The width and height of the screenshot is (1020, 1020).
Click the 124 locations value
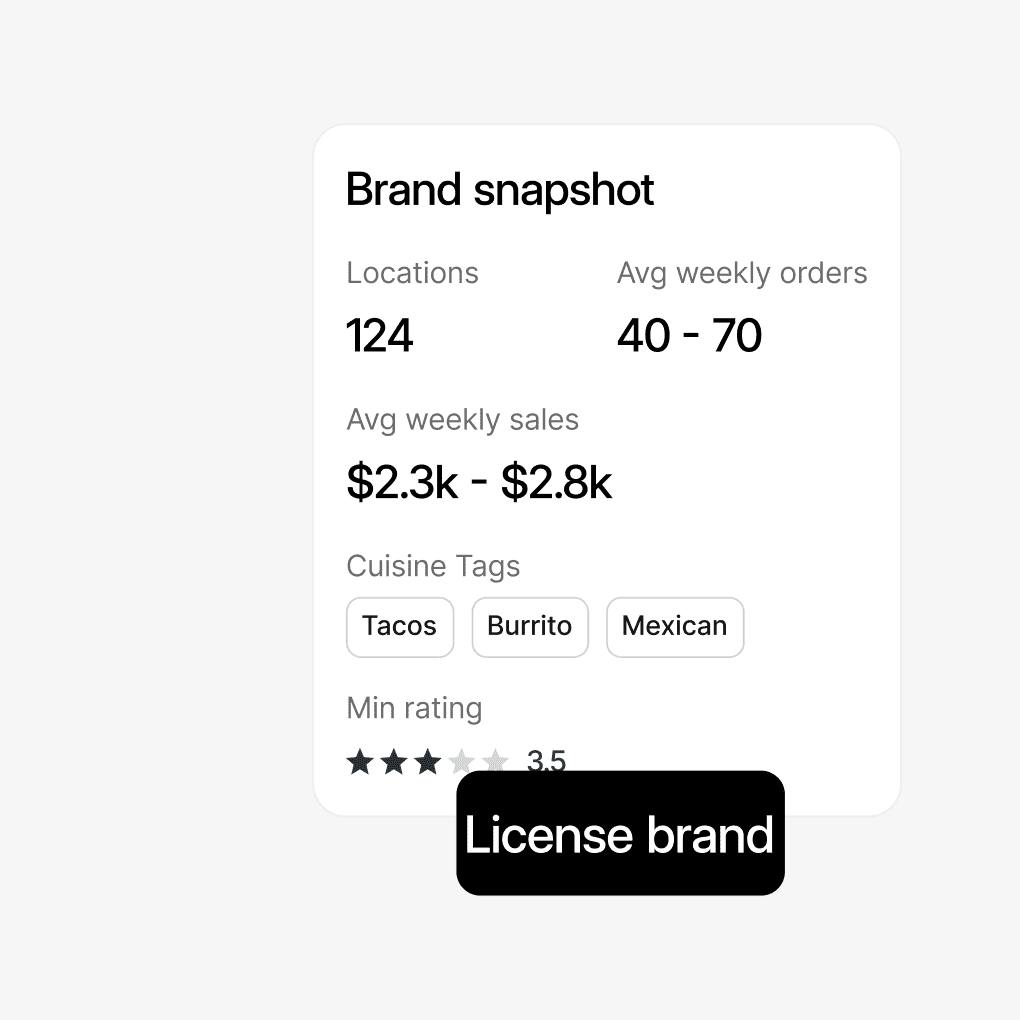[380, 336]
